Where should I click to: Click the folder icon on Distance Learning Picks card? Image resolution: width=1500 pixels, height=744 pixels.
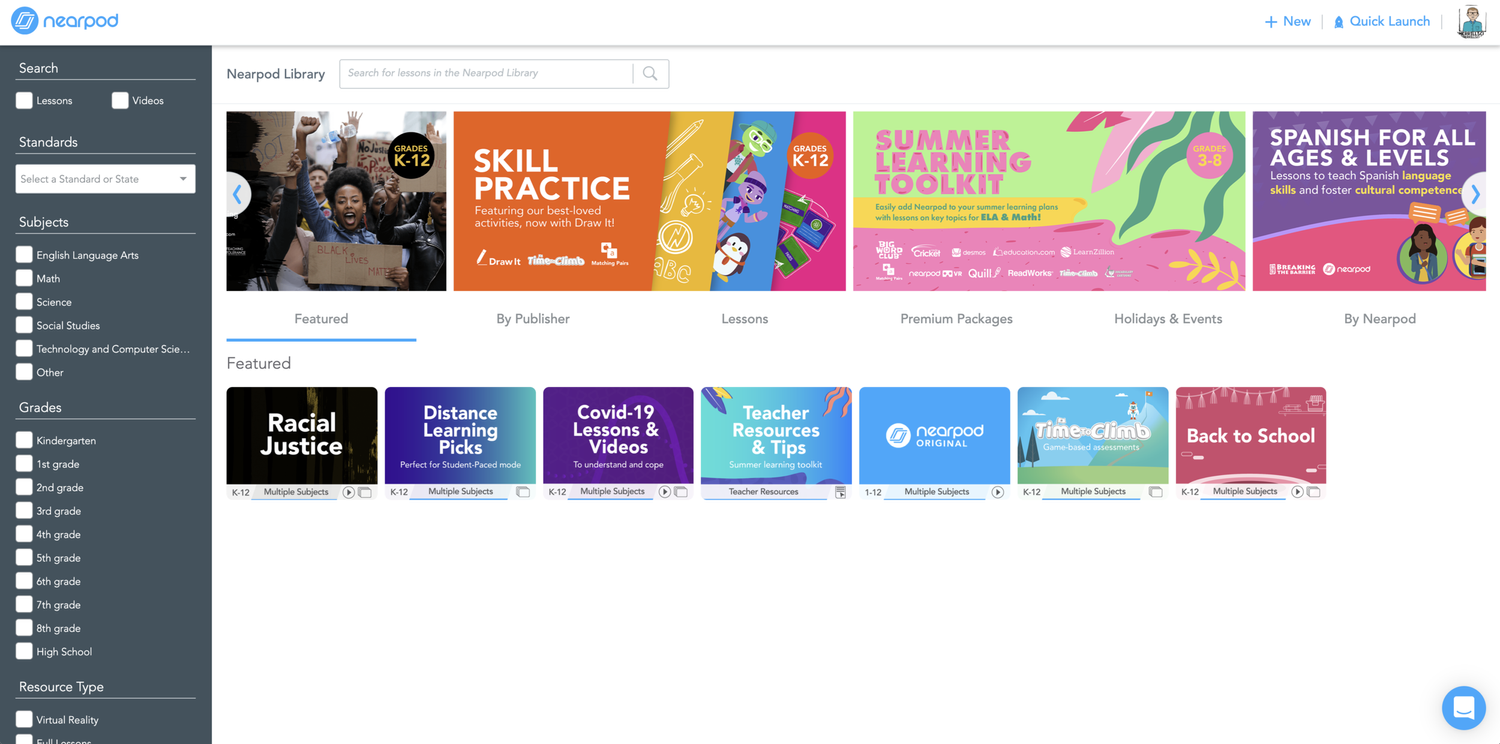522,491
